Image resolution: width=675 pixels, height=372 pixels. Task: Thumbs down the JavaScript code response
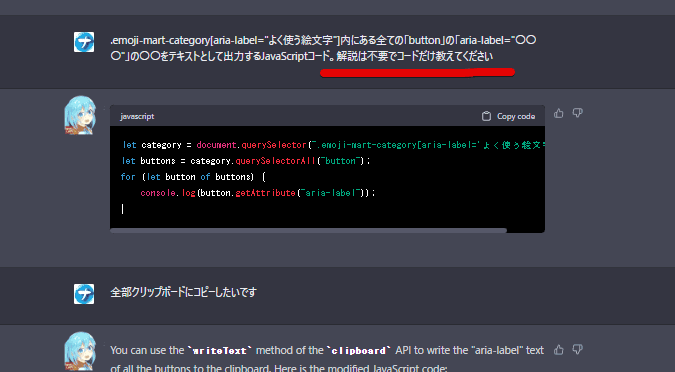click(577, 113)
